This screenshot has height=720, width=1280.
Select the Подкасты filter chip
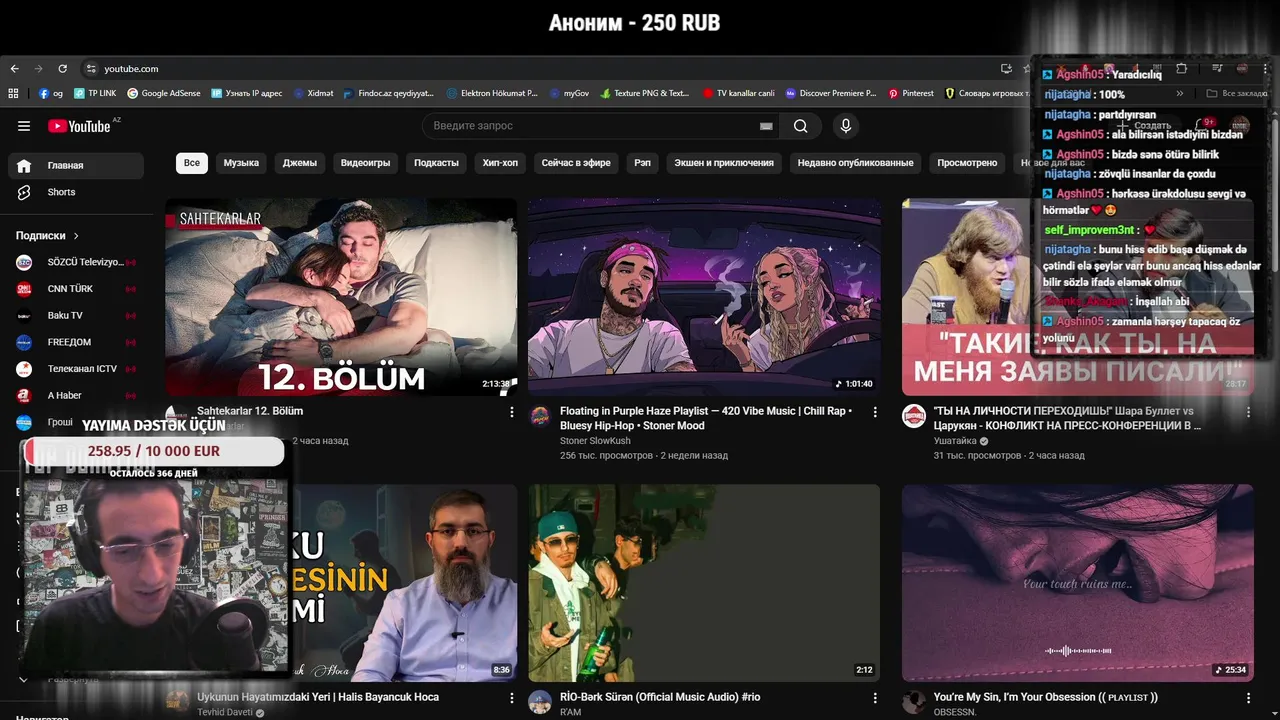436,163
